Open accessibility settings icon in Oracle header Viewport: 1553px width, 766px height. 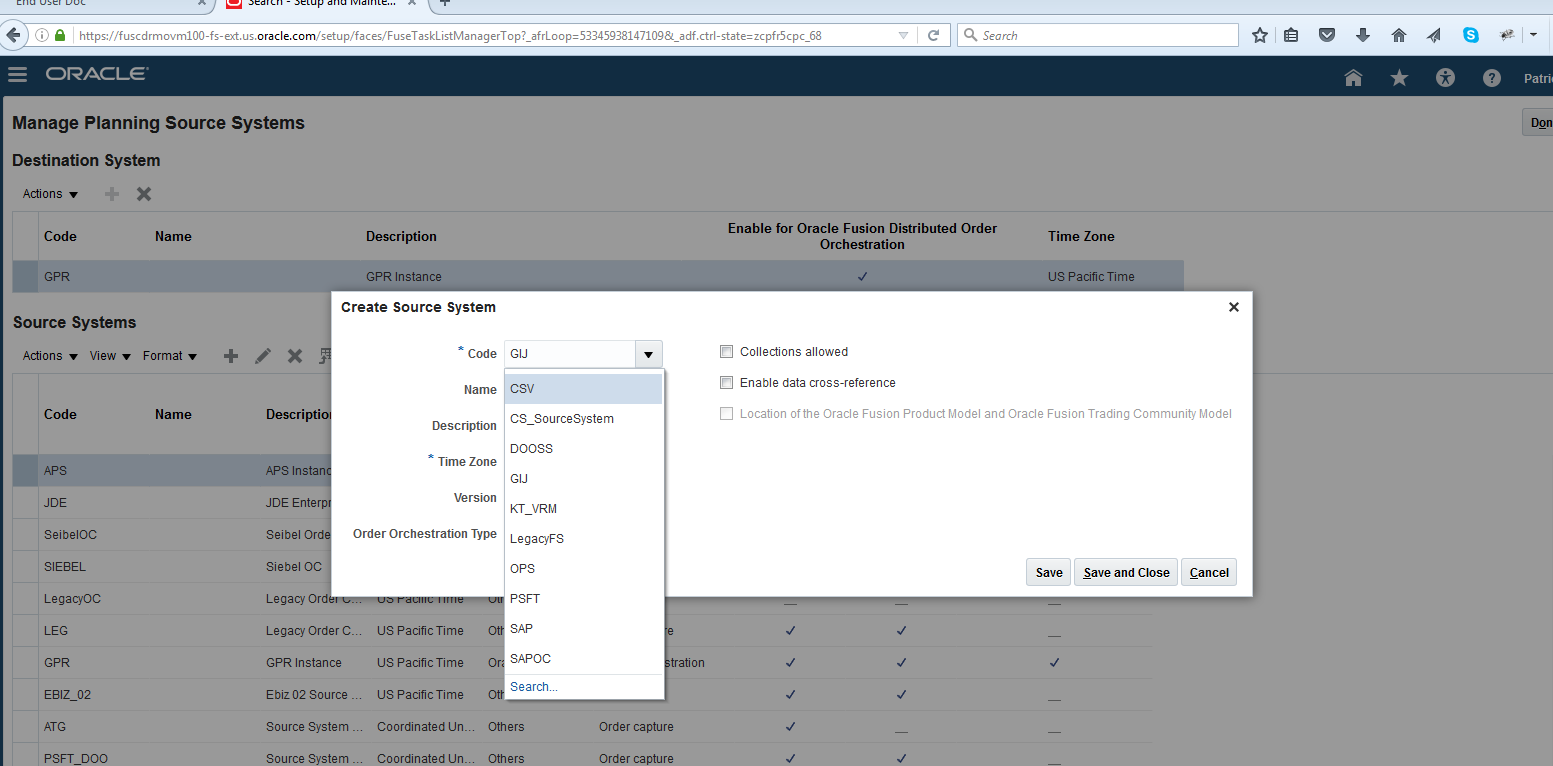click(1445, 78)
